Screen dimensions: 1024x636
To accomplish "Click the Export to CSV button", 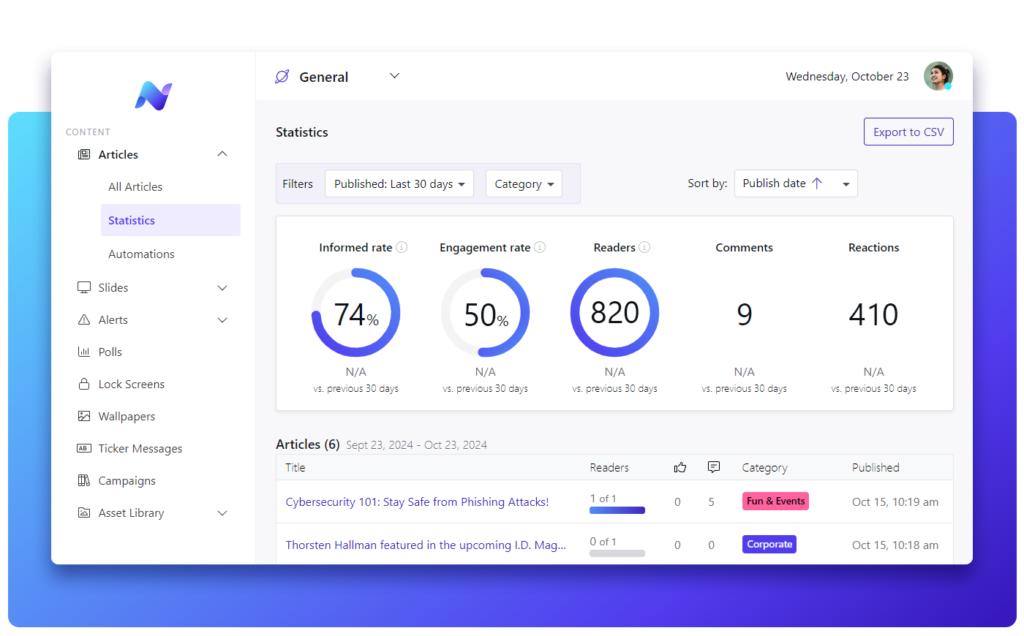I will 908,131.
